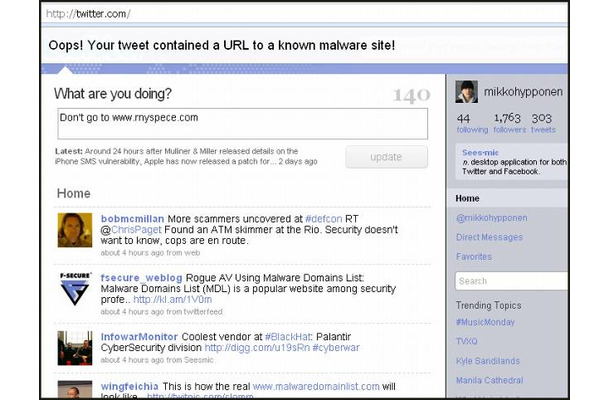This screenshot has width=610, height=400.
Task: View the 44 following list
Action: (x=472, y=123)
